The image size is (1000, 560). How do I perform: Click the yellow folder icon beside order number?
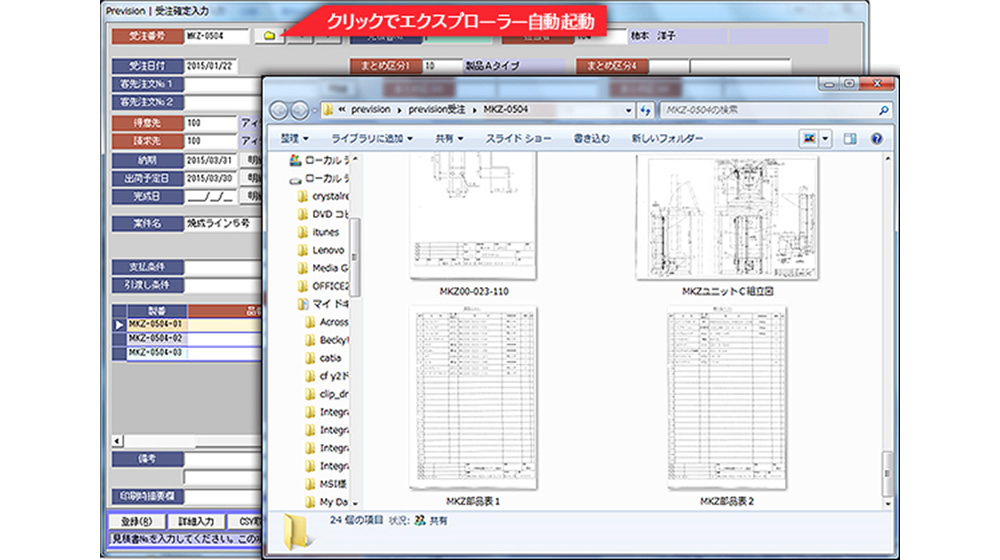pos(269,36)
